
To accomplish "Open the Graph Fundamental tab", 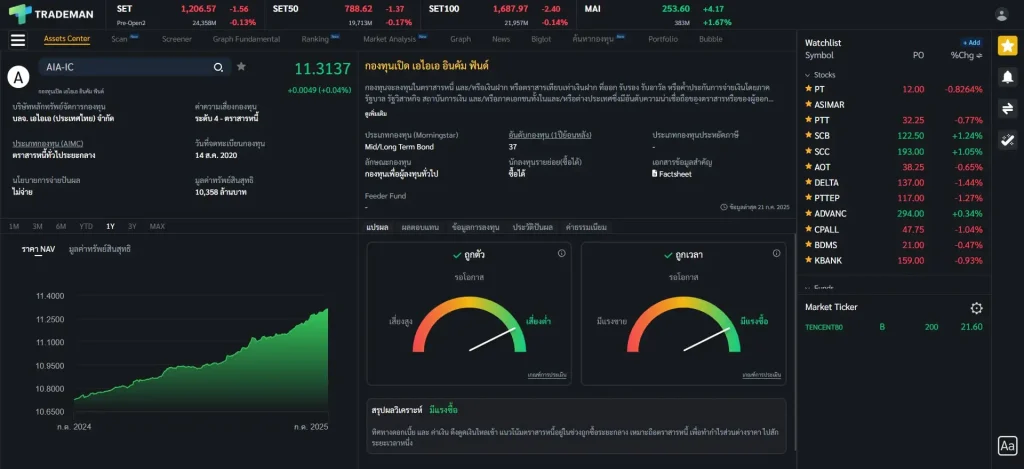I will [246, 39].
